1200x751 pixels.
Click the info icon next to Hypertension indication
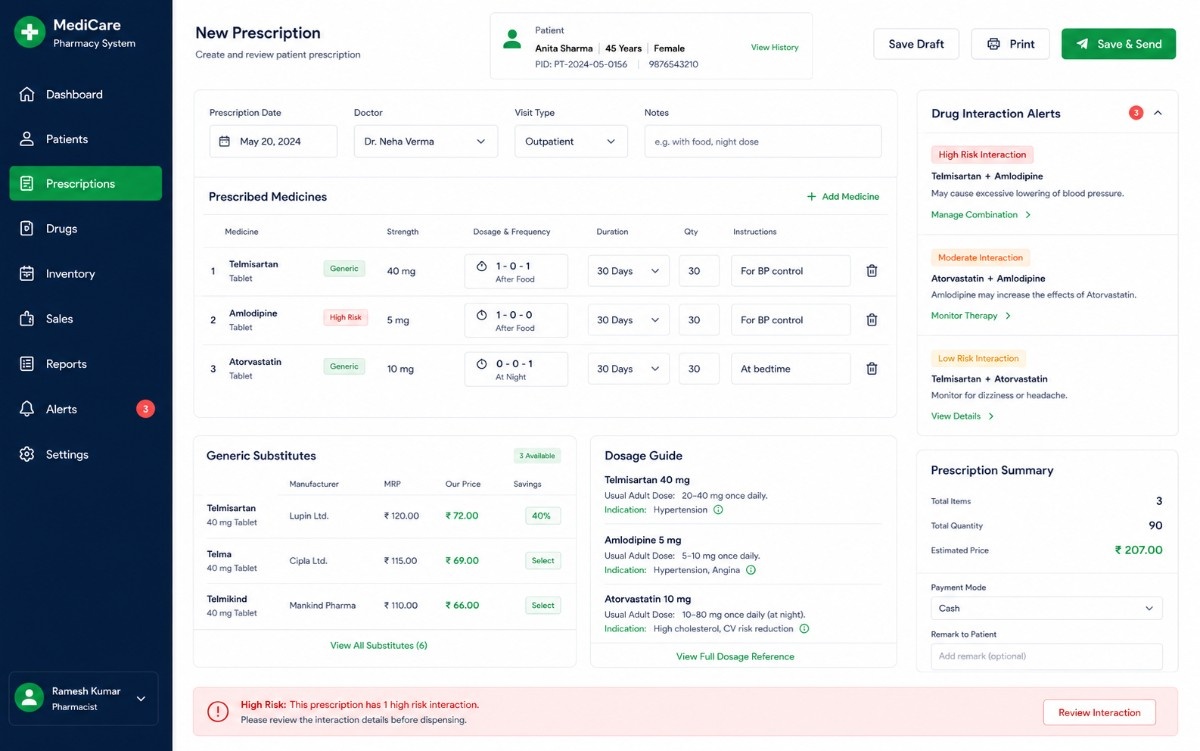718,510
